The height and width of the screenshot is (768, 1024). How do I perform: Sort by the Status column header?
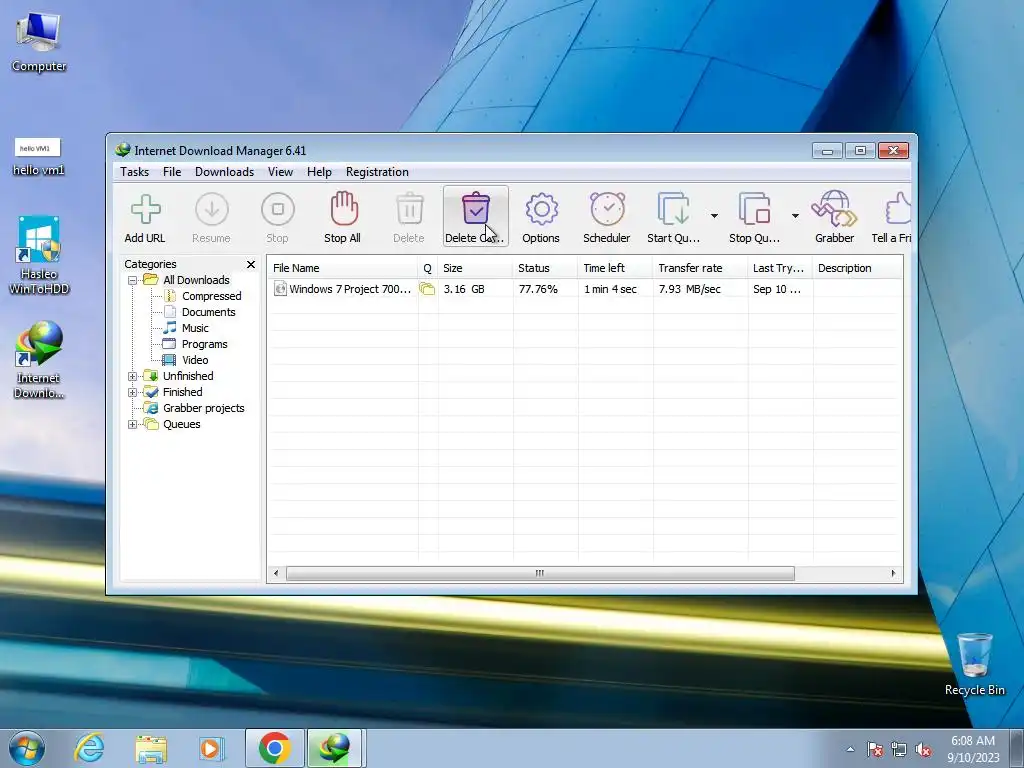tap(545, 268)
